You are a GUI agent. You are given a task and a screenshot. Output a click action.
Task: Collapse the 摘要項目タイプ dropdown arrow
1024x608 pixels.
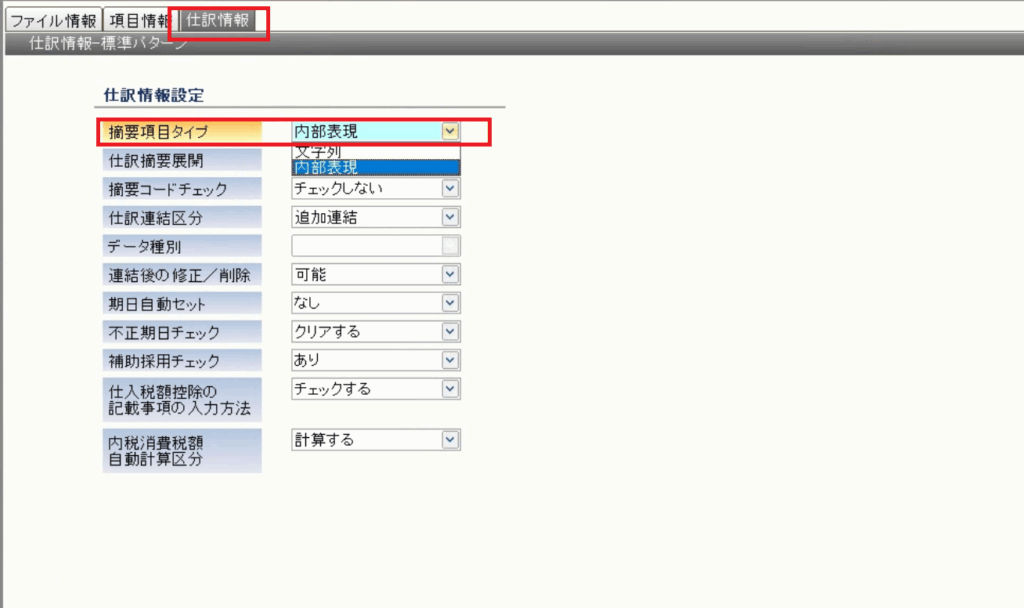[450, 131]
